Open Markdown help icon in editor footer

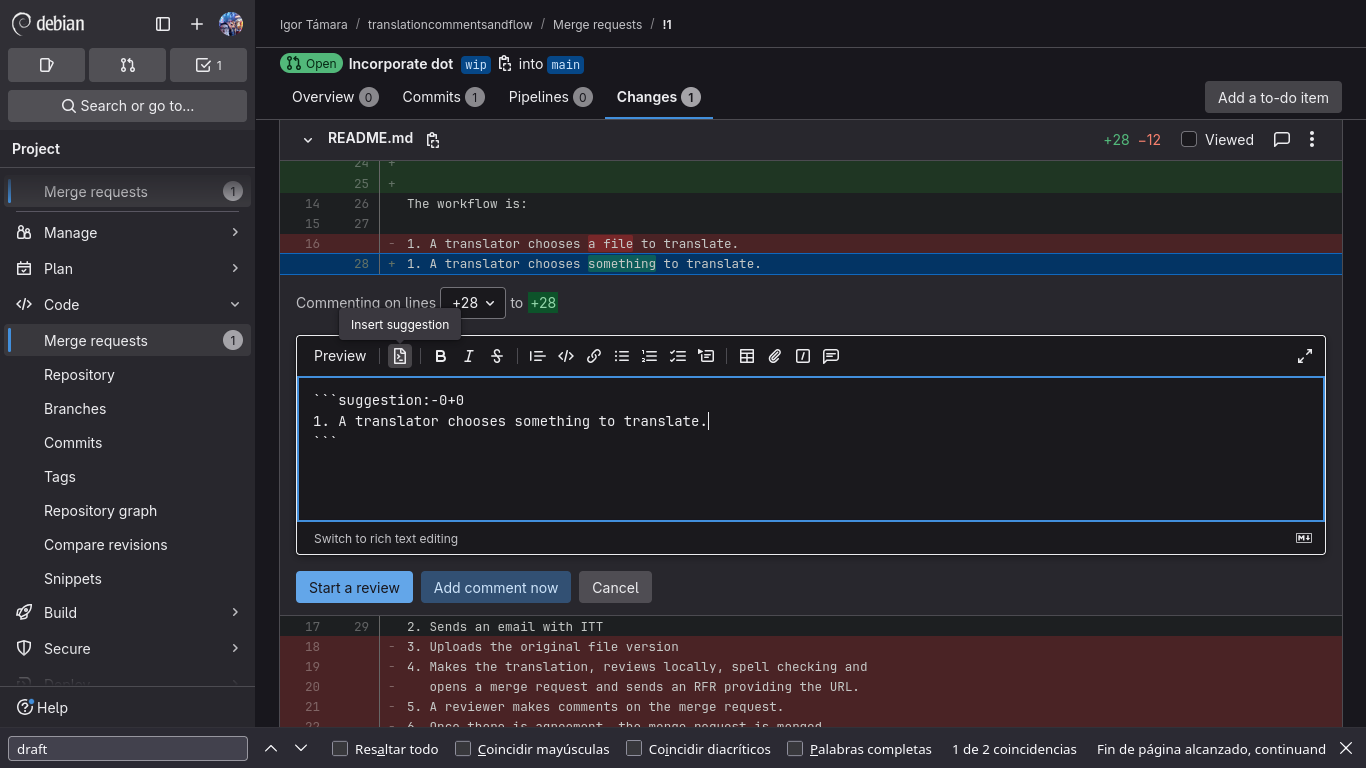tap(1304, 538)
